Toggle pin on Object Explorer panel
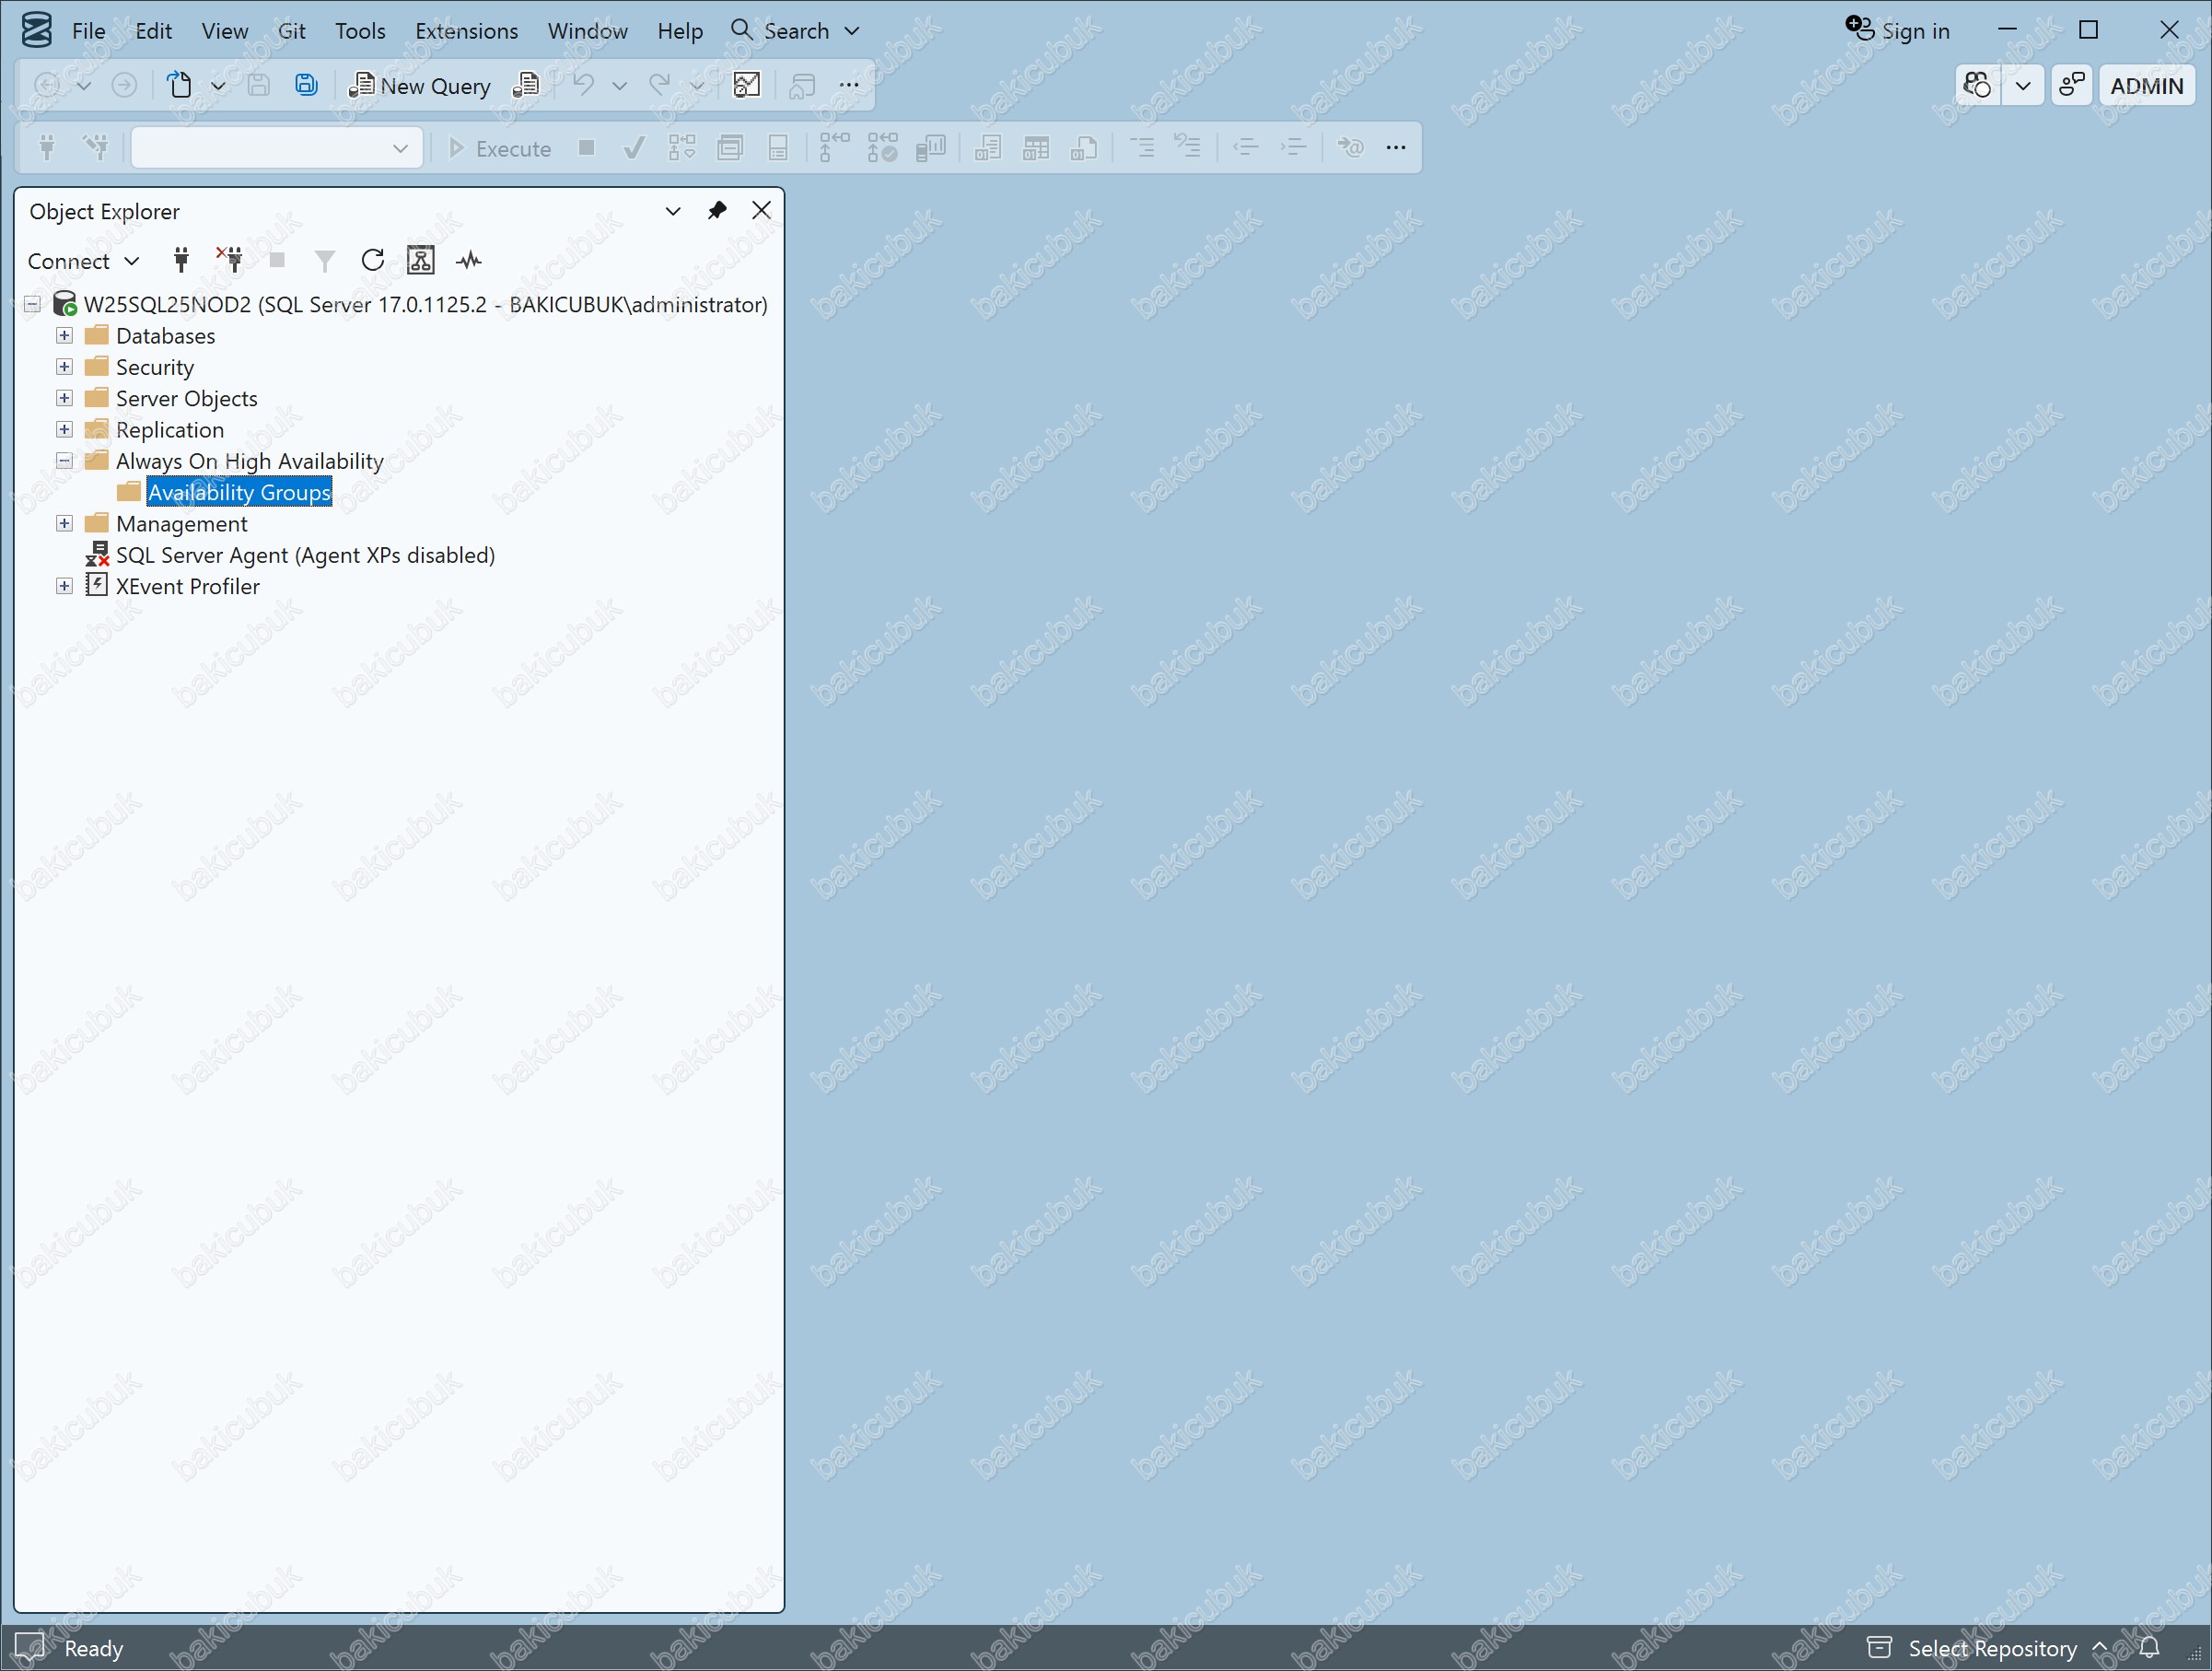Viewport: 2212px width, 1671px height. click(717, 211)
